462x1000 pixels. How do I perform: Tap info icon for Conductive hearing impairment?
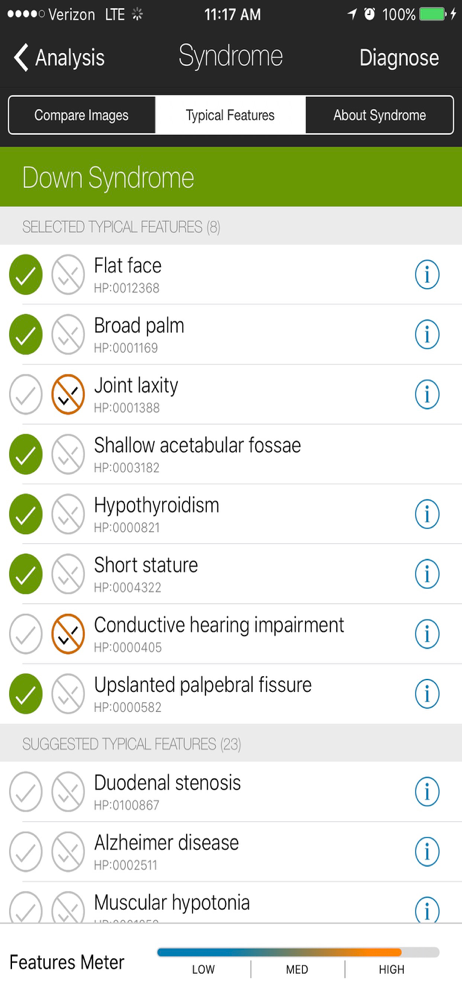tap(427, 635)
